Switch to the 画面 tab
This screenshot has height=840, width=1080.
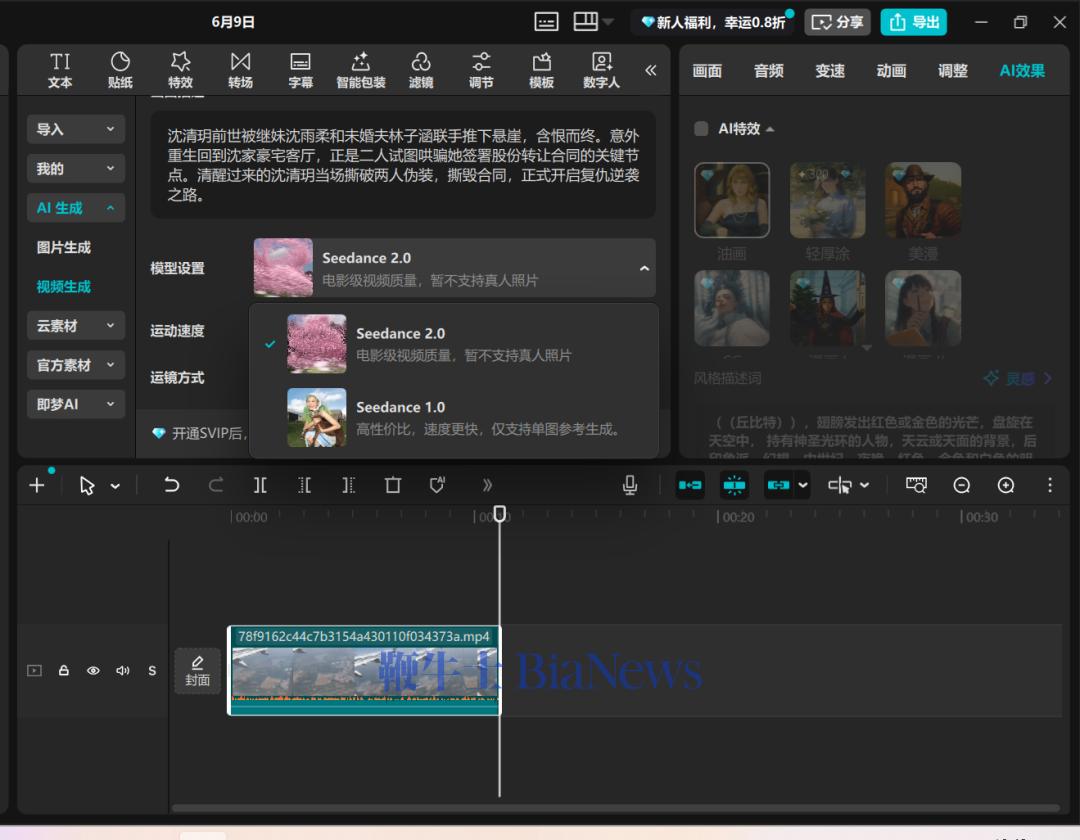pyautogui.click(x=707, y=70)
